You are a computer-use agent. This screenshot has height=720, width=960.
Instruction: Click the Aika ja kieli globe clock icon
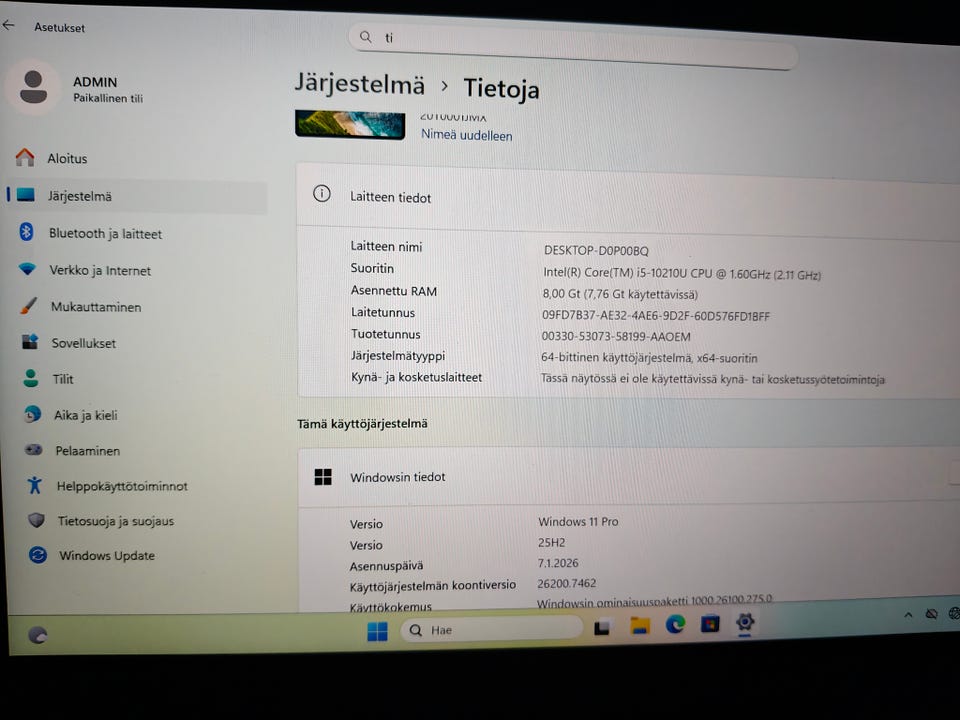[x=32, y=414]
